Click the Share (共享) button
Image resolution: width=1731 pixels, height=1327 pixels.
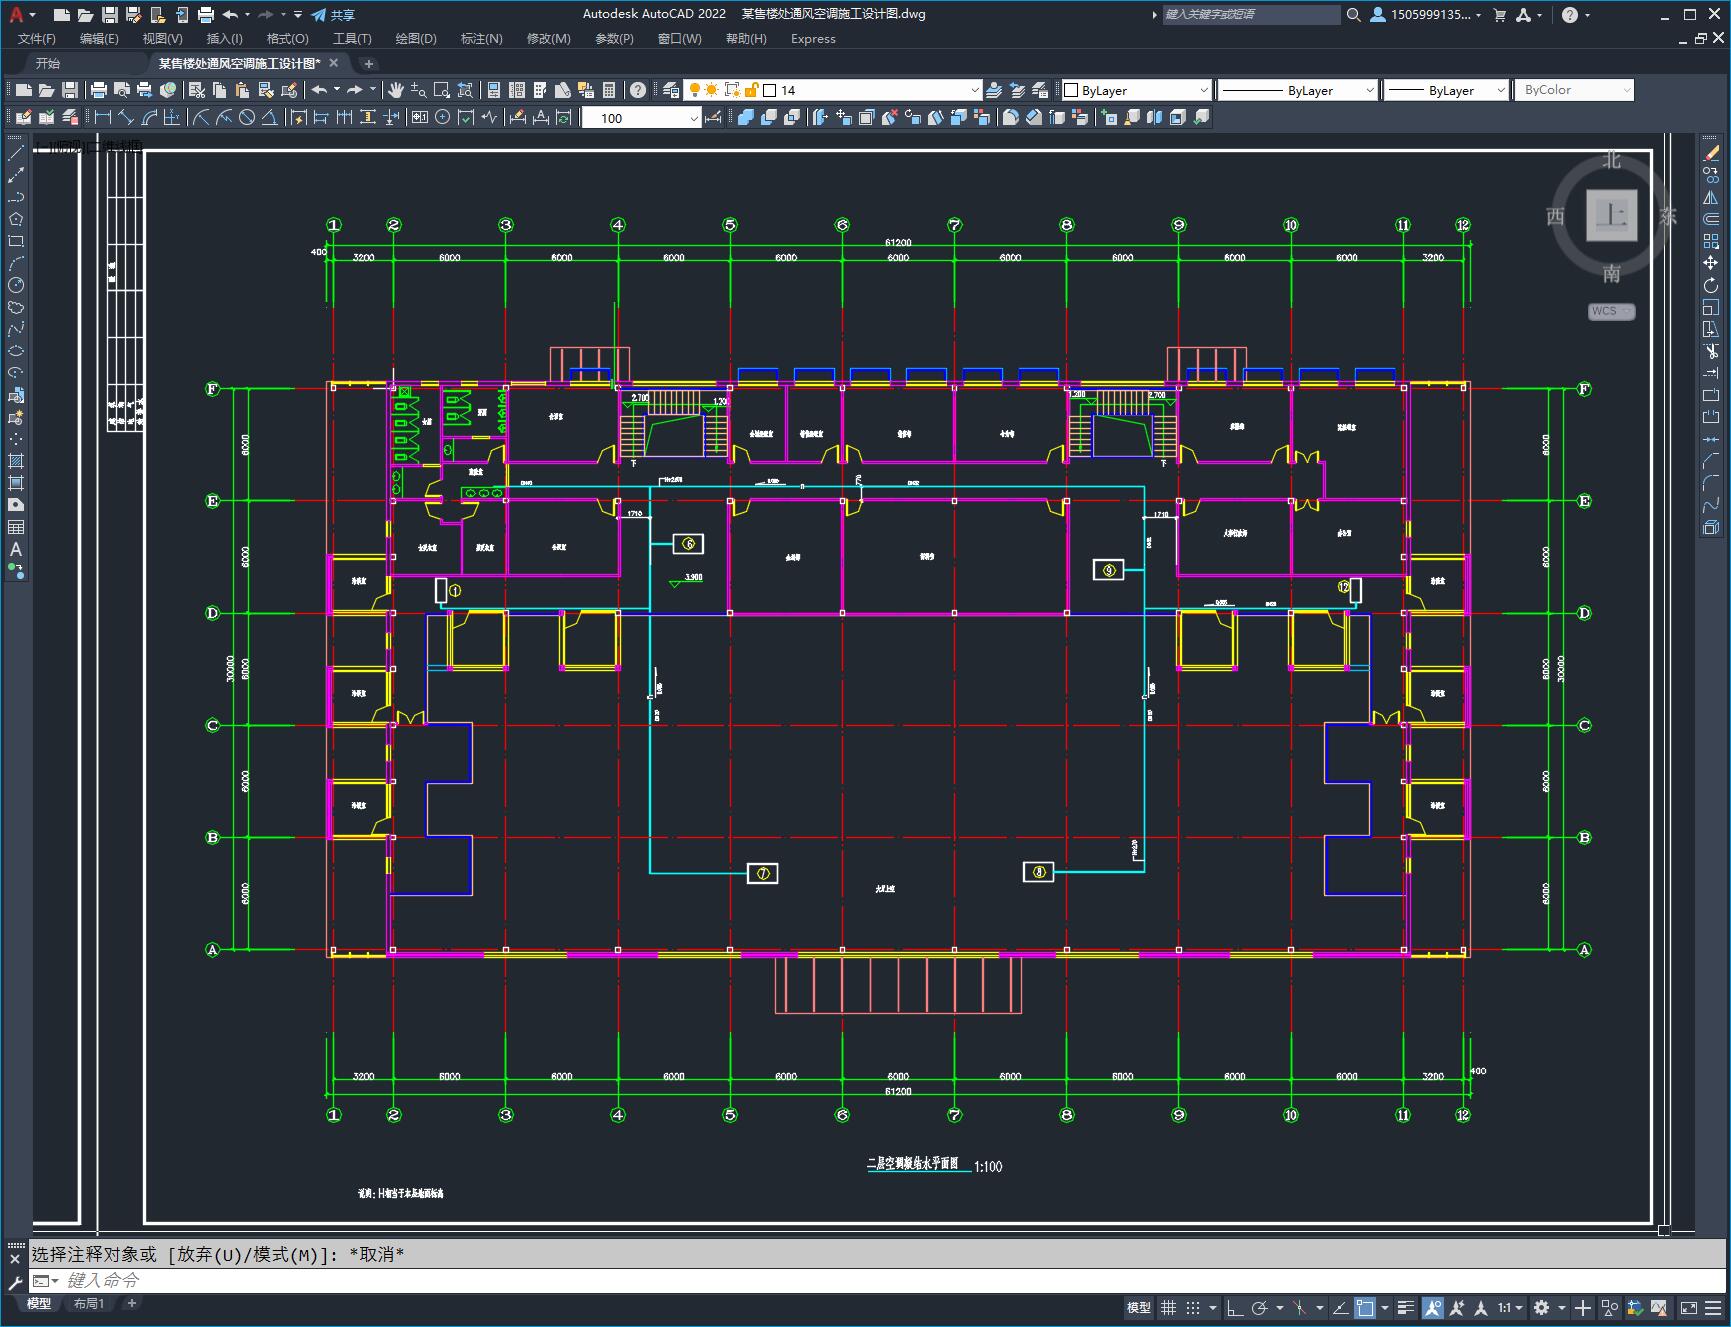pyautogui.click(x=333, y=15)
